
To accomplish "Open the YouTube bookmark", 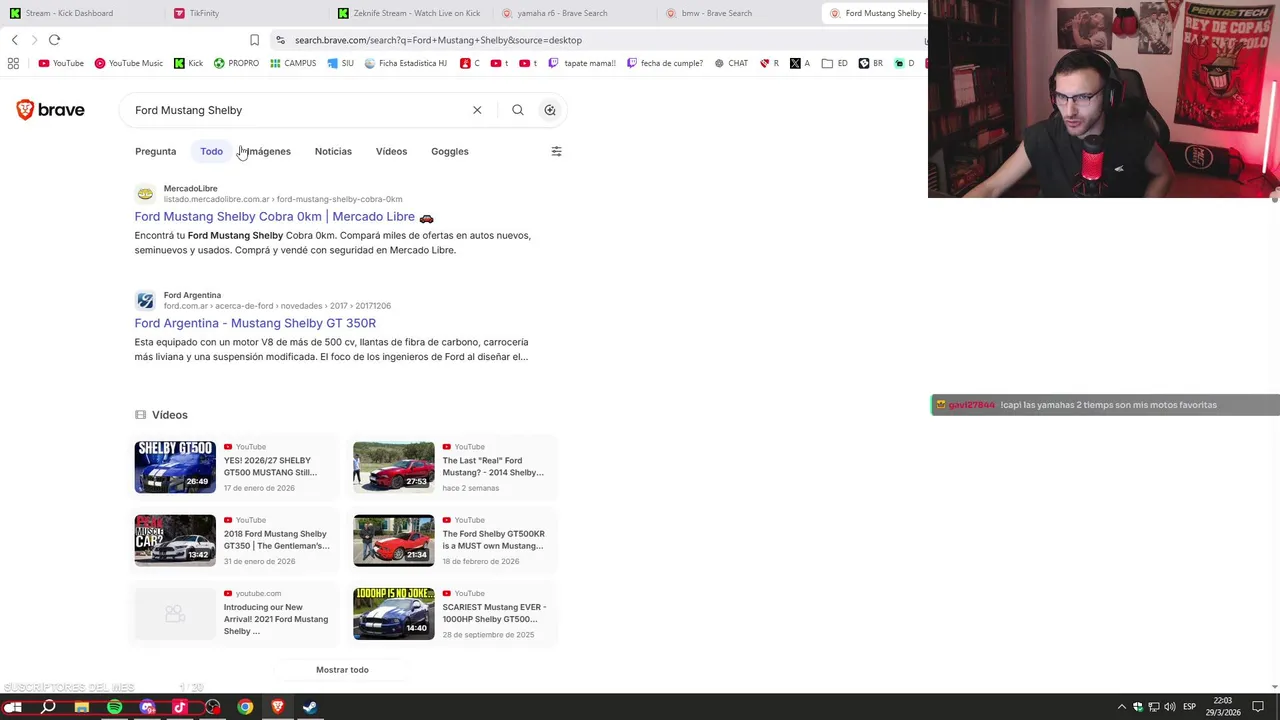I will coord(61,63).
